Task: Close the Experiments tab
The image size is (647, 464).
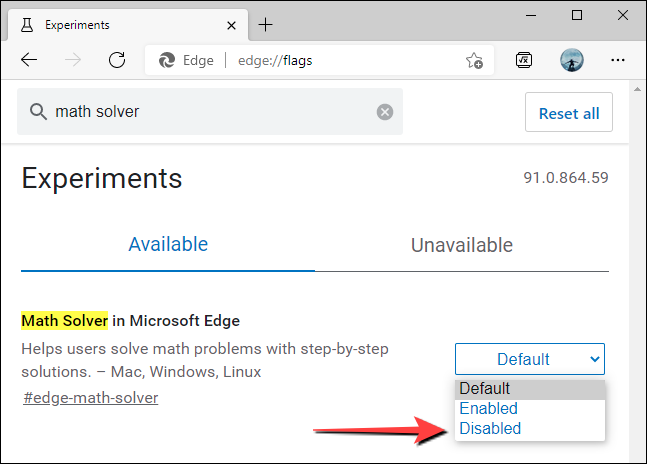Action: (230, 25)
